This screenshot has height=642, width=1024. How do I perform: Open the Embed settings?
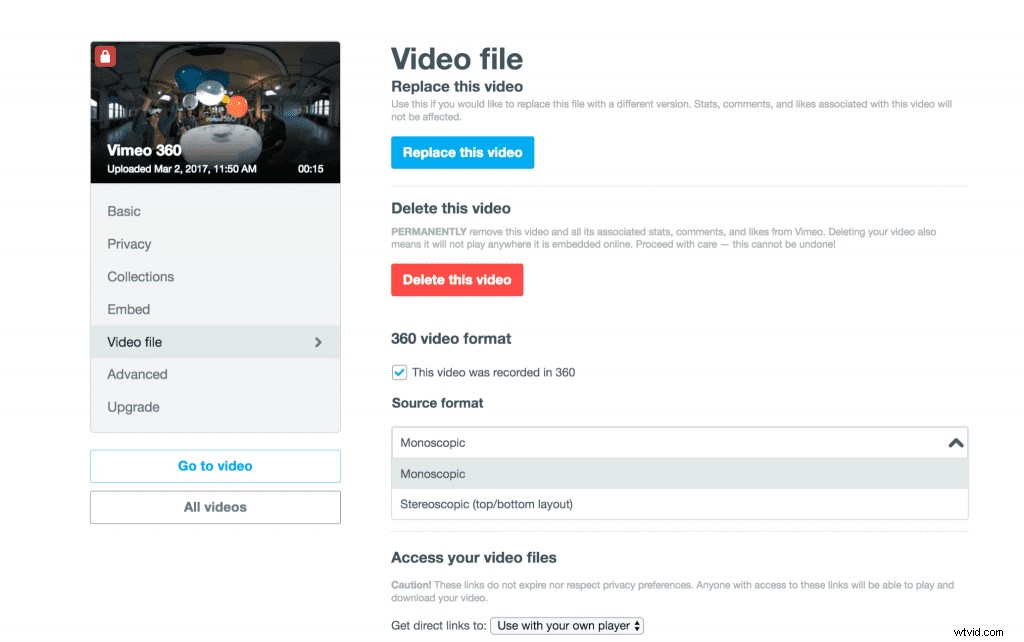128,309
